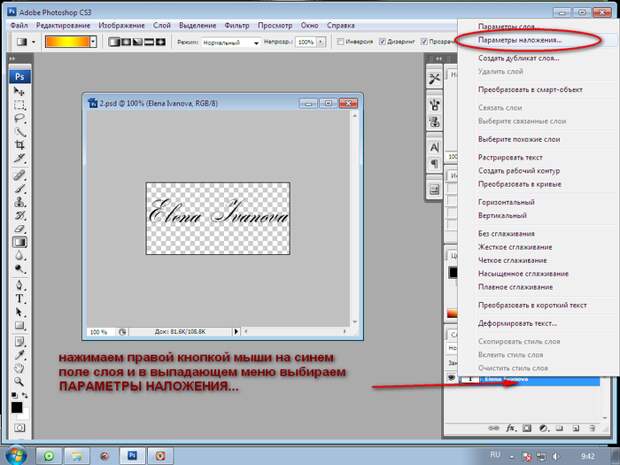Toggle the Прозрачность checkbox
The image size is (620, 465).
pyautogui.click(x=424, y=42)
